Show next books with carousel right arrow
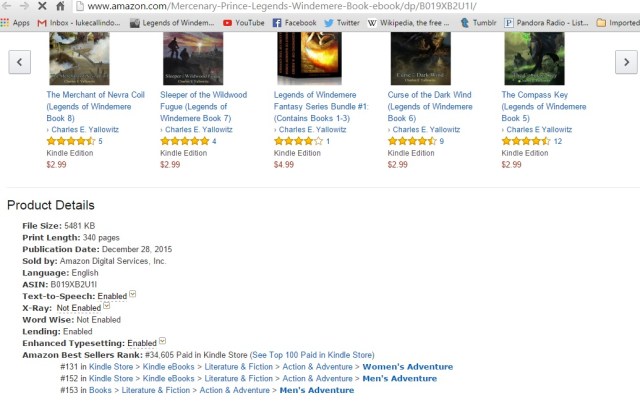 626,62
